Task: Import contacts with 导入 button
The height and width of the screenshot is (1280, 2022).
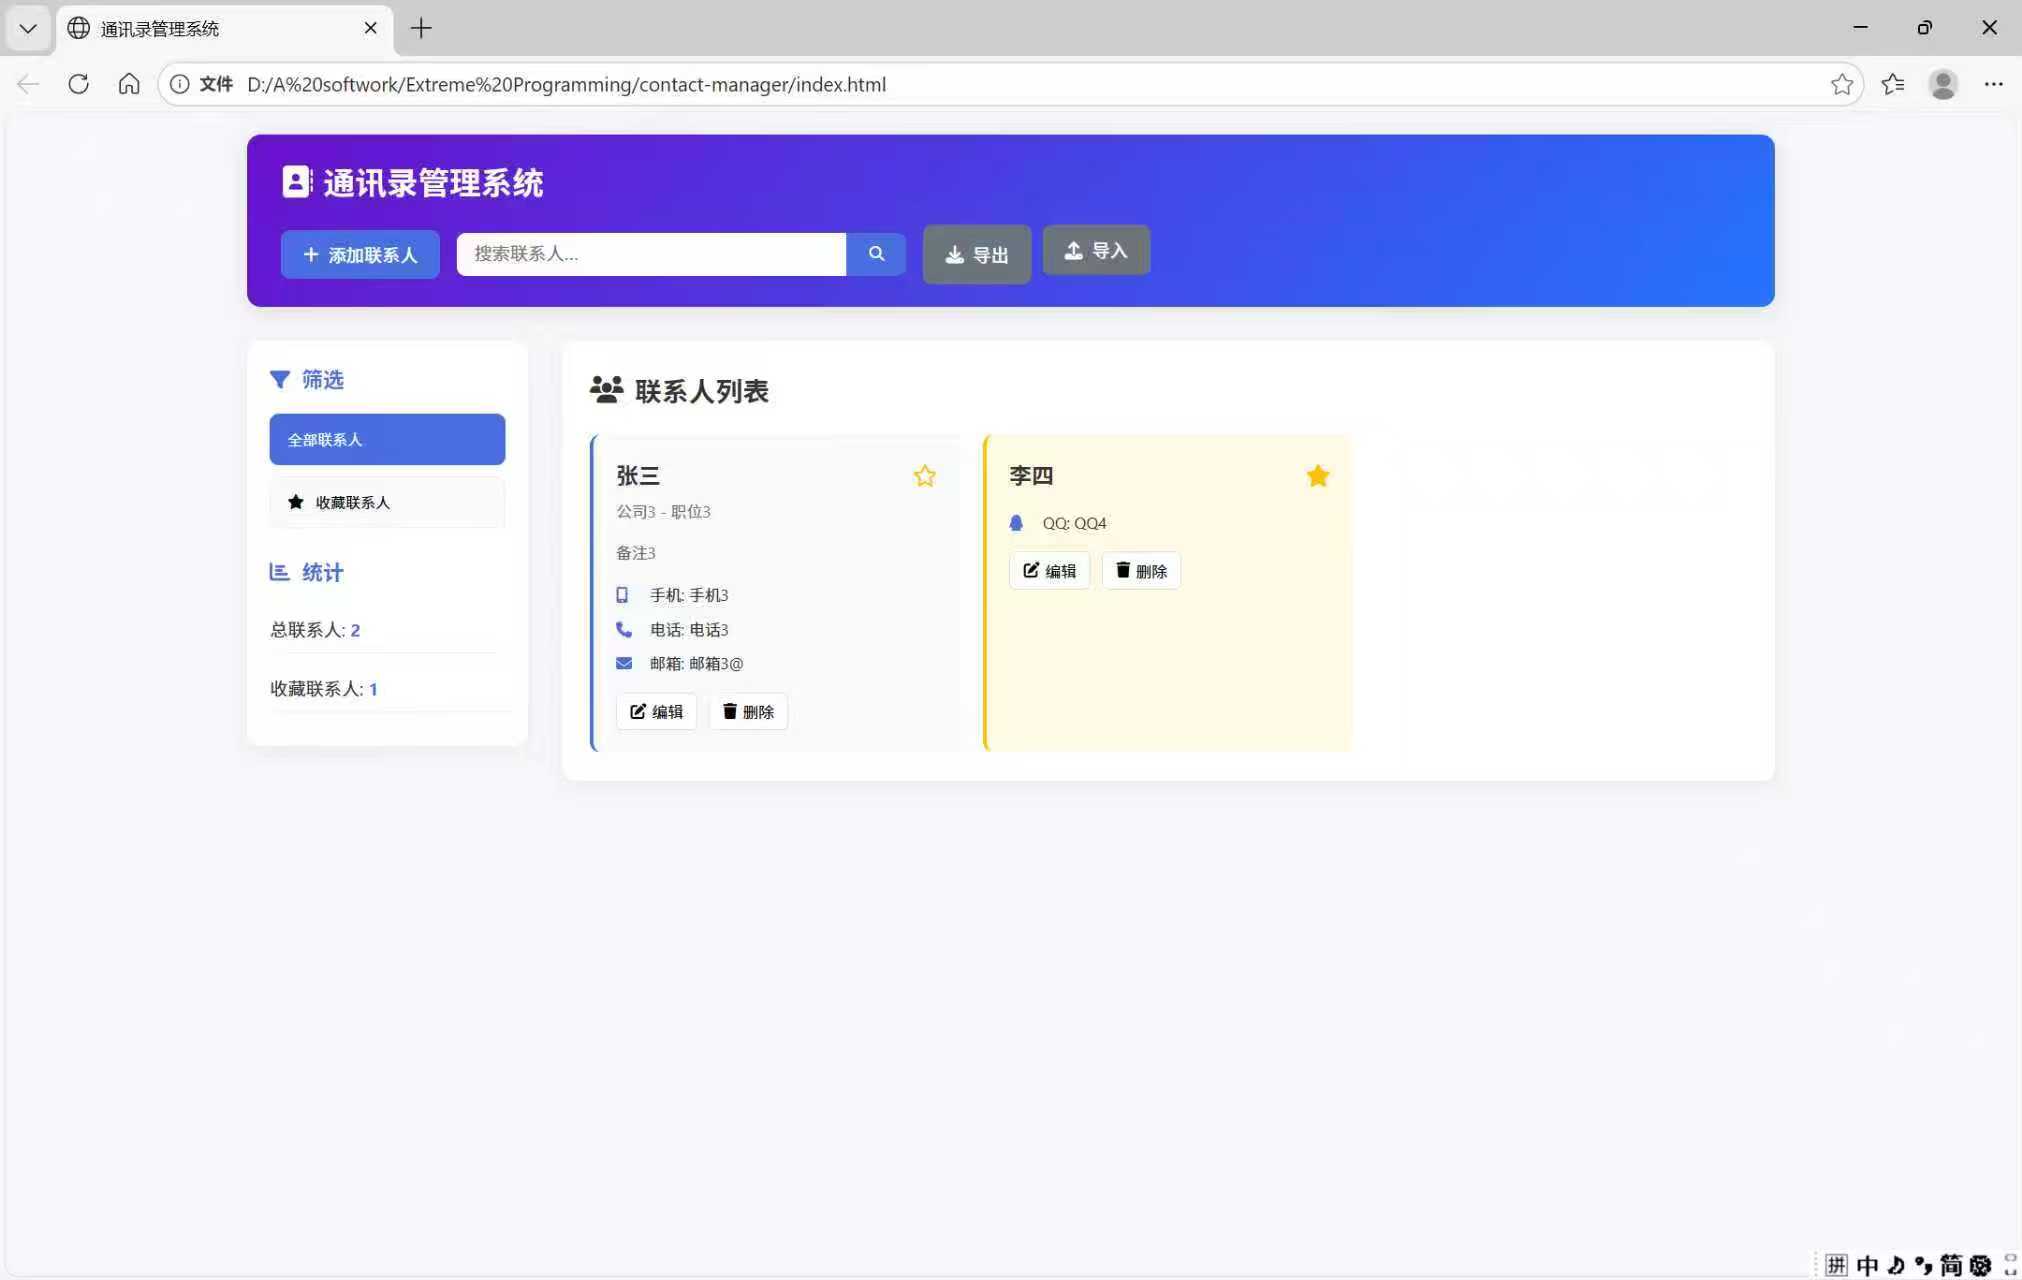Action: (x=1096, y=250)
